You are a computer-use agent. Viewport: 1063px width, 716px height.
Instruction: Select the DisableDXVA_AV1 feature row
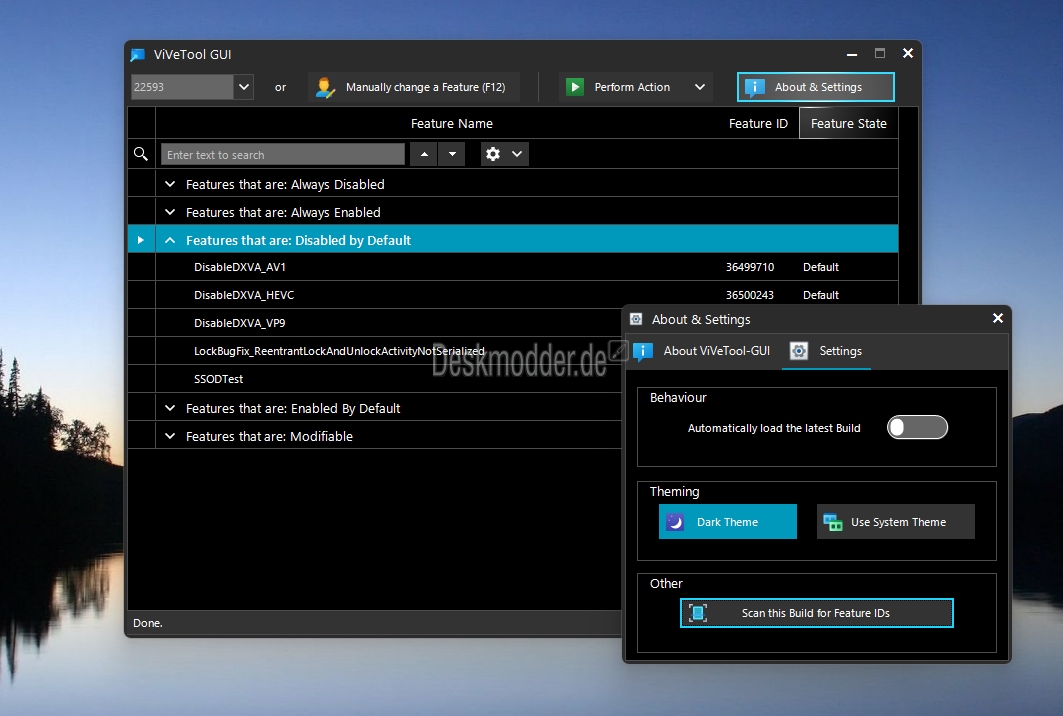(x=513, y=267)
